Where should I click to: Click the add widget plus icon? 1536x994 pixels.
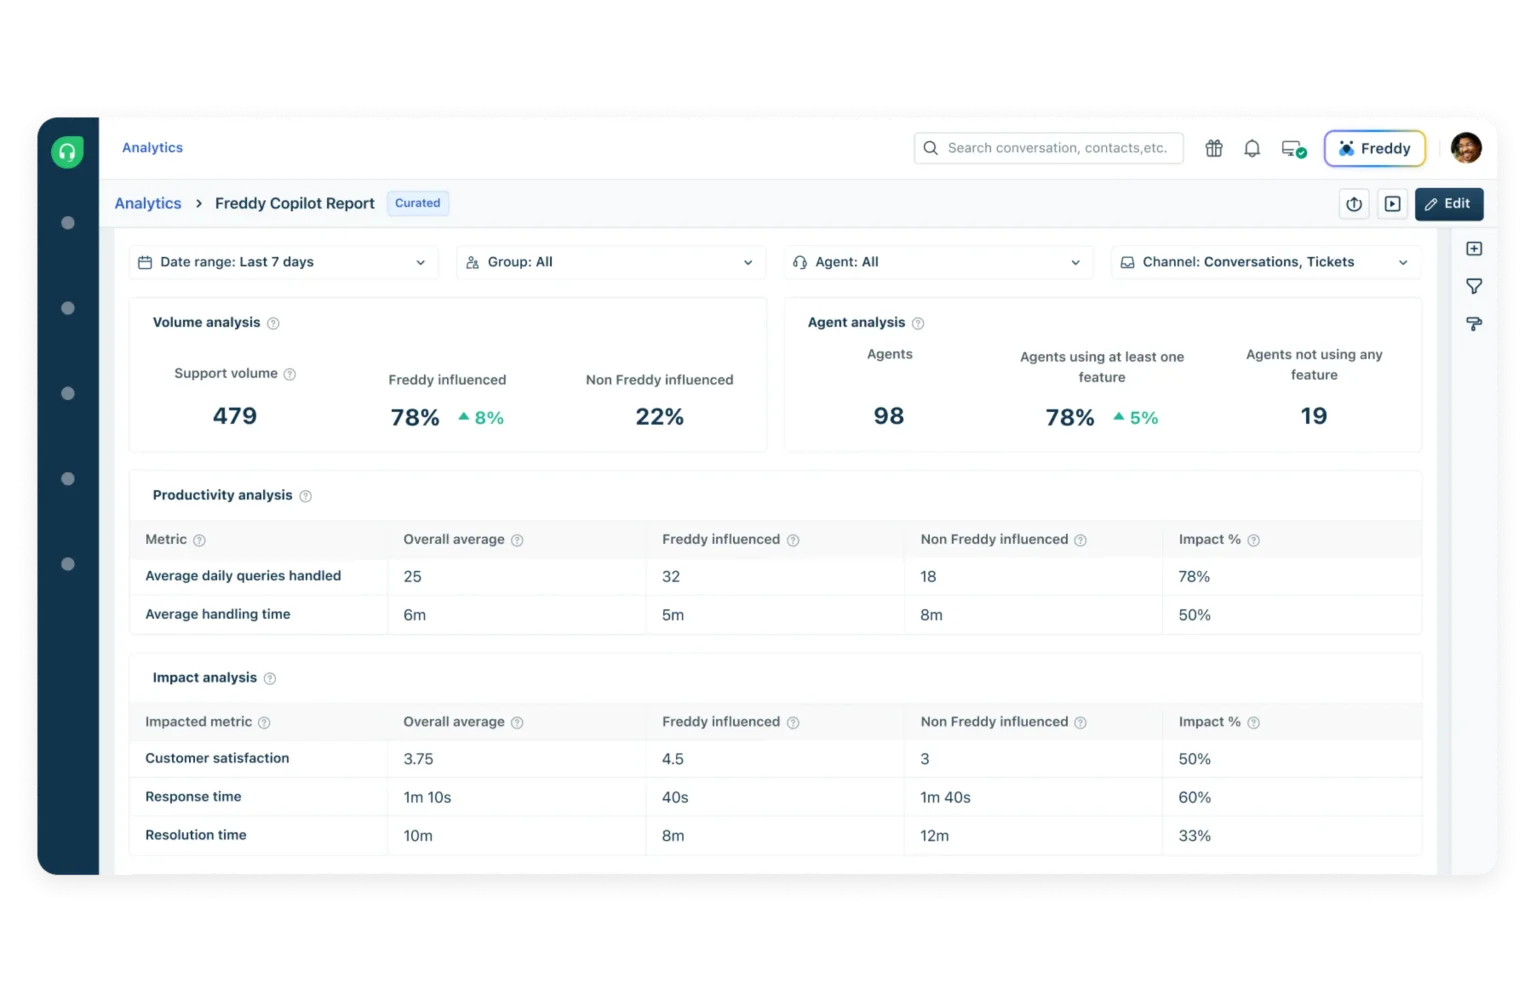(1474, 249)
